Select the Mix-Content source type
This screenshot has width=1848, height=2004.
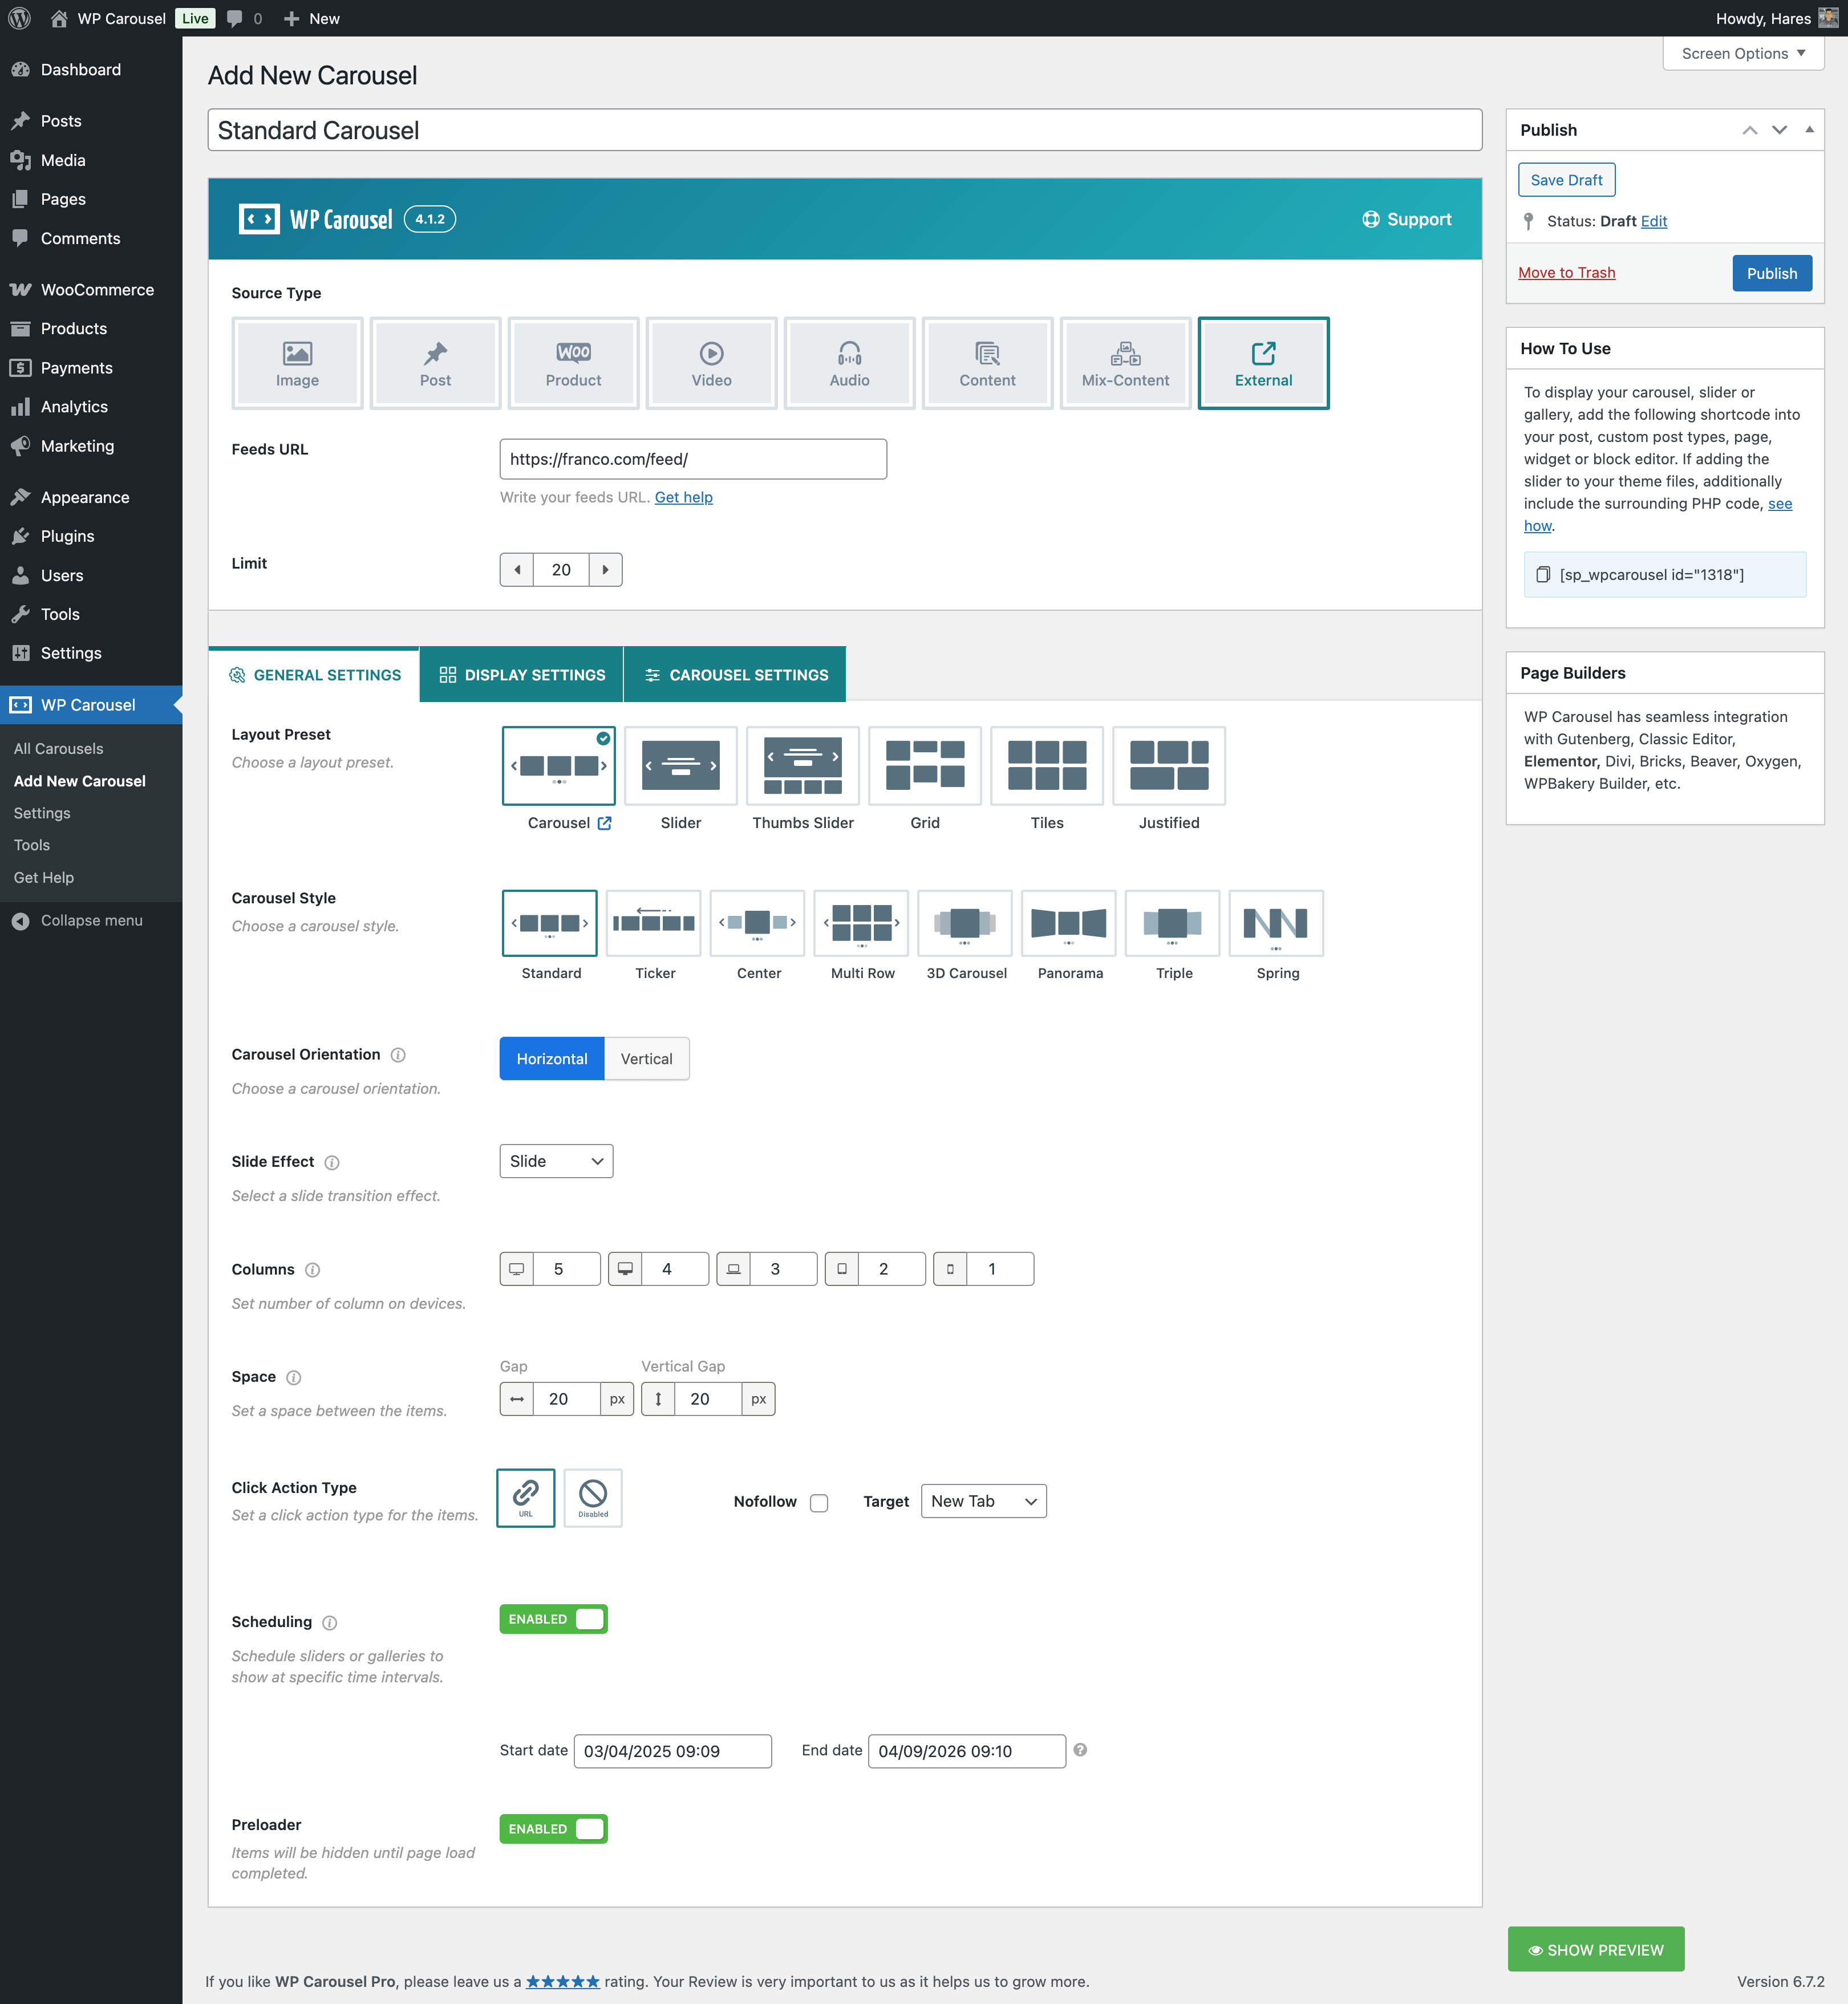click(1125, 363)
